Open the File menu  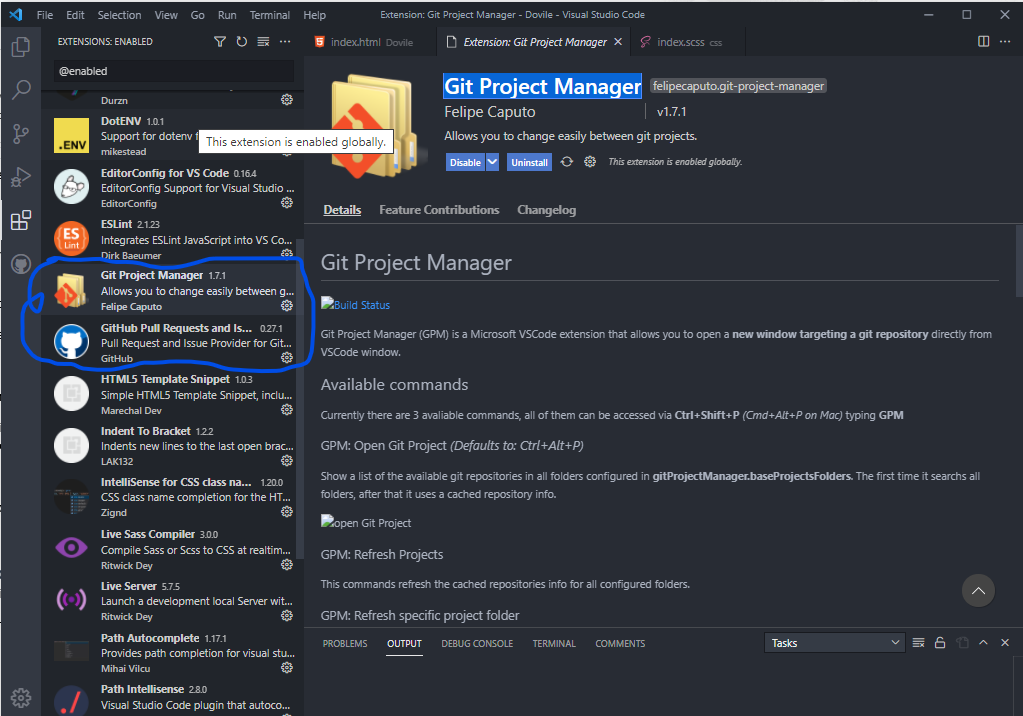click(45, 15)
